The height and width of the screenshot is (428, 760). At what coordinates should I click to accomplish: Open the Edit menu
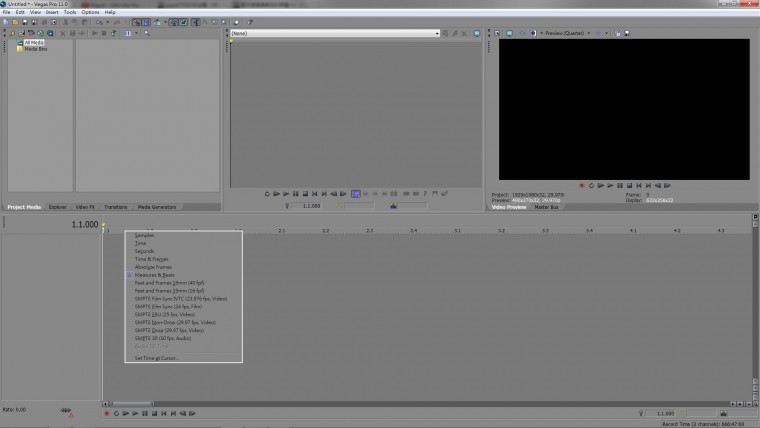tap(20, 12)
